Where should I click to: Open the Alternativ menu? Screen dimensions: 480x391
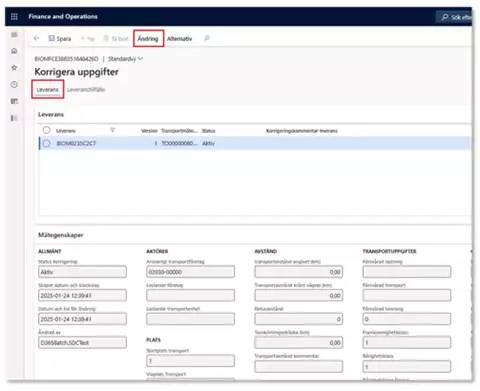click(179, 39)
